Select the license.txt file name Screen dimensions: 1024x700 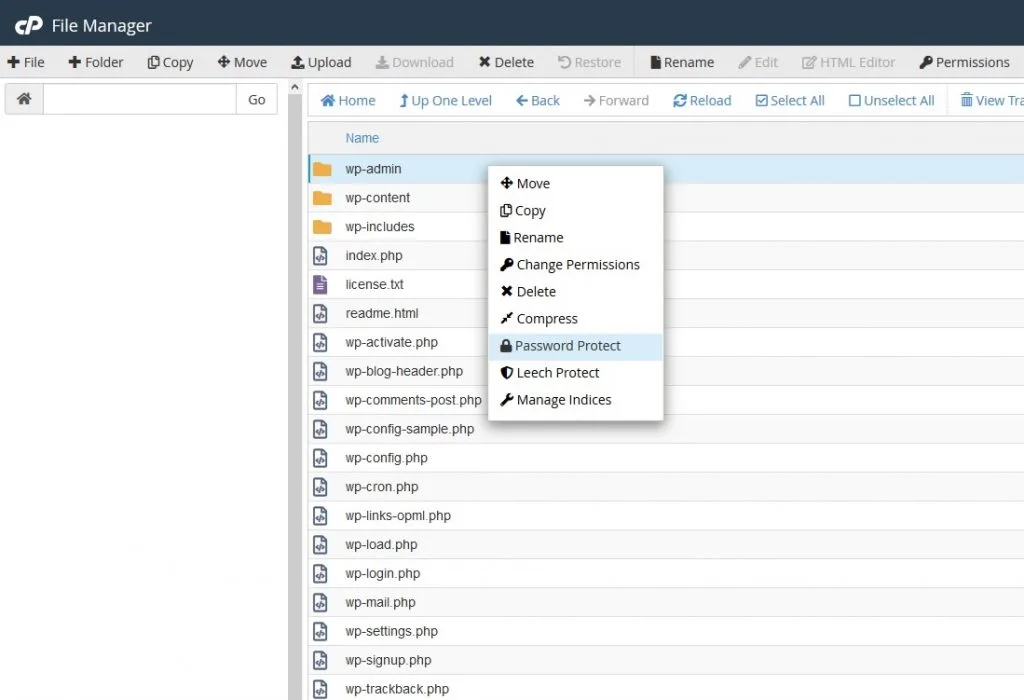pyautogui.click(x=374, y=284)
